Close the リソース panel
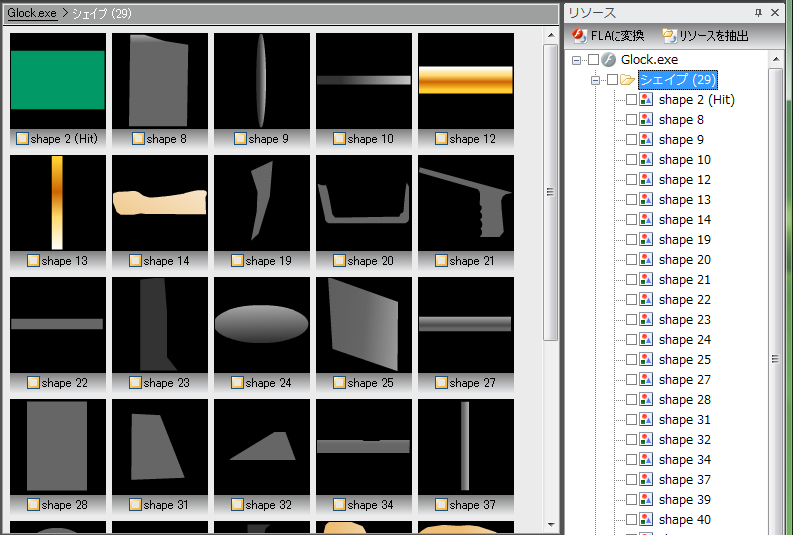 (775, 13)
